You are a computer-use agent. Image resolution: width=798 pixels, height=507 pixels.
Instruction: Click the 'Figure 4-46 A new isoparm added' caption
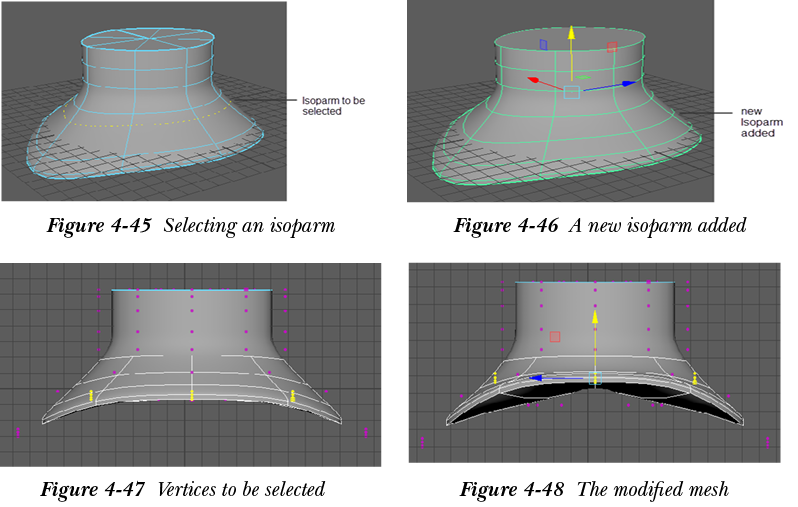(x=600, y=226)
